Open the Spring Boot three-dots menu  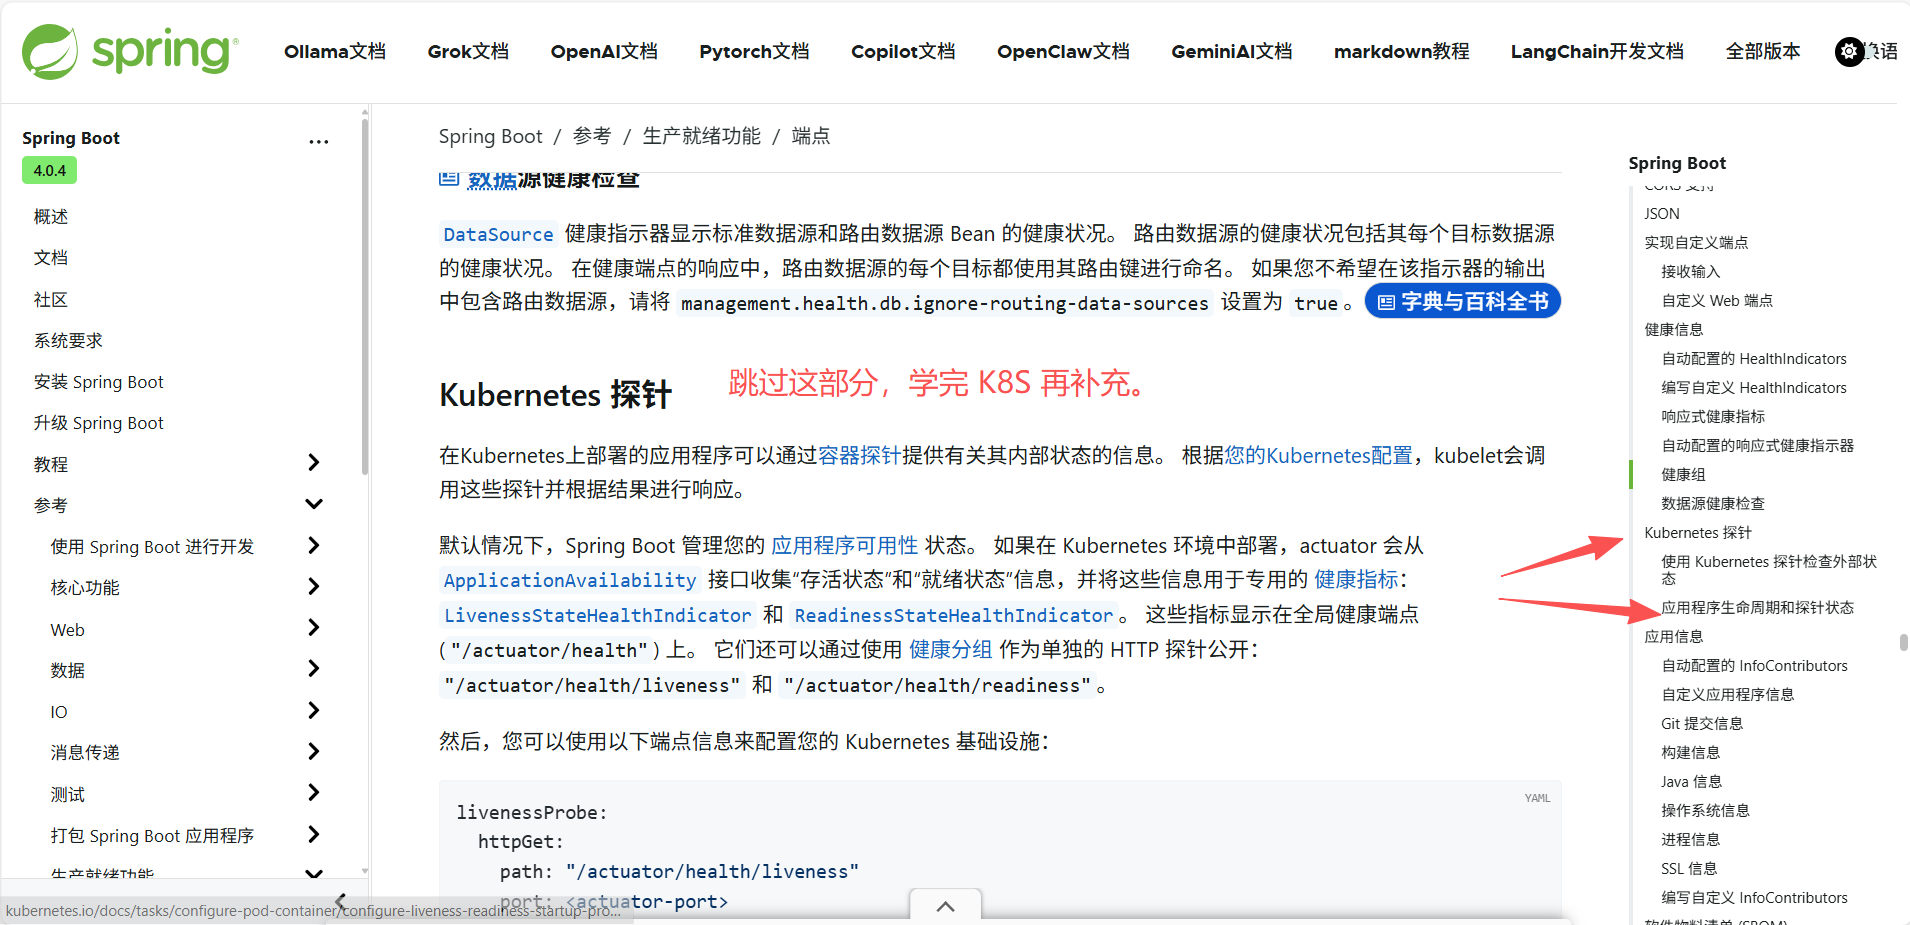[318, 141]
